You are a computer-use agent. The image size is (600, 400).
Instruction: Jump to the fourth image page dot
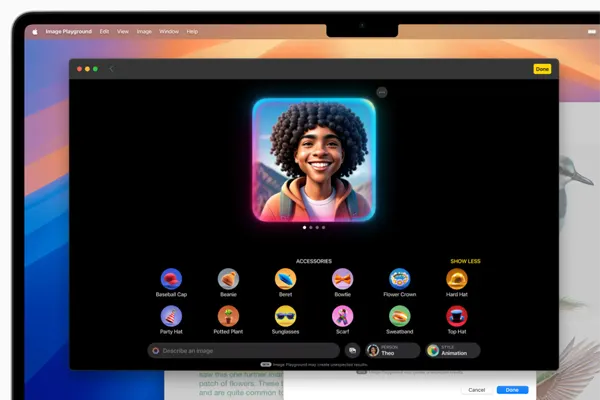(323, 227)
